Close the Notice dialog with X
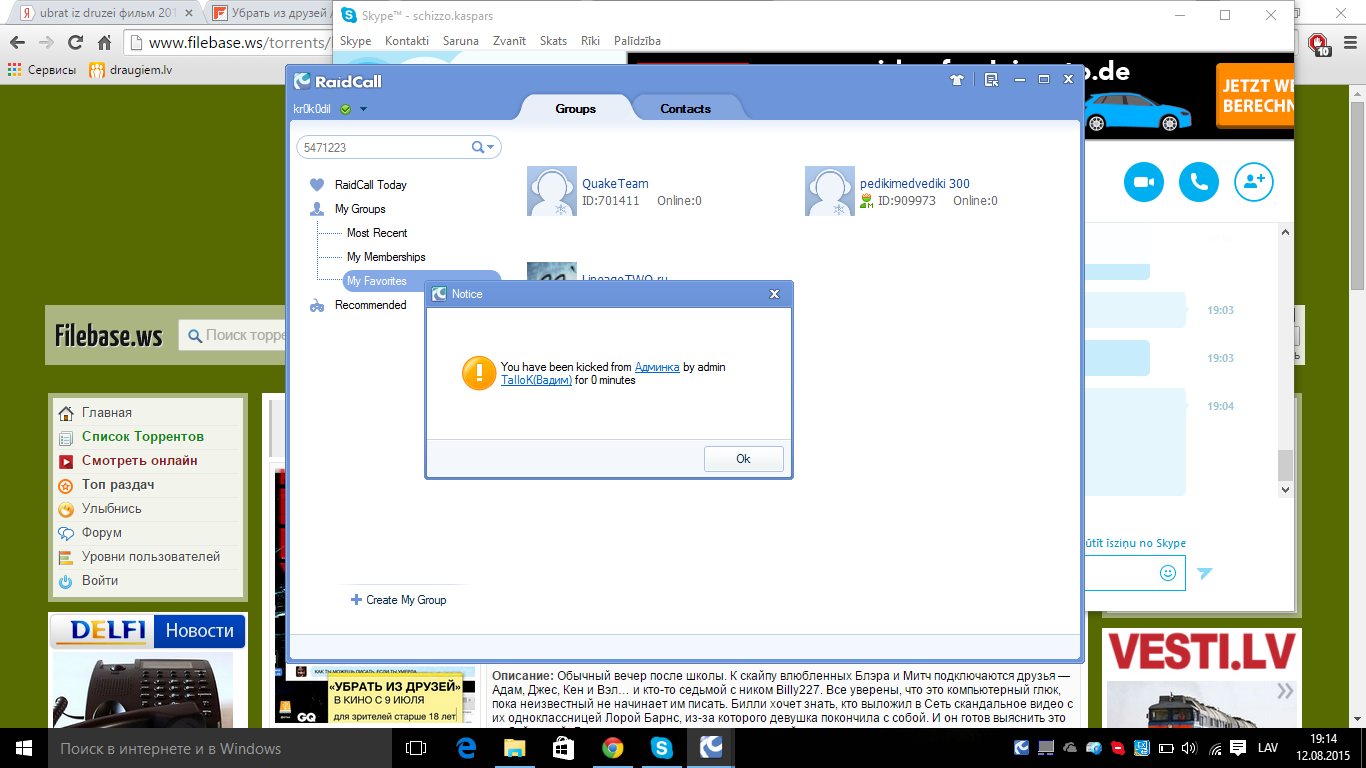Image resolution: width=1366 pixels, height=768 pixels. (774, 294)
